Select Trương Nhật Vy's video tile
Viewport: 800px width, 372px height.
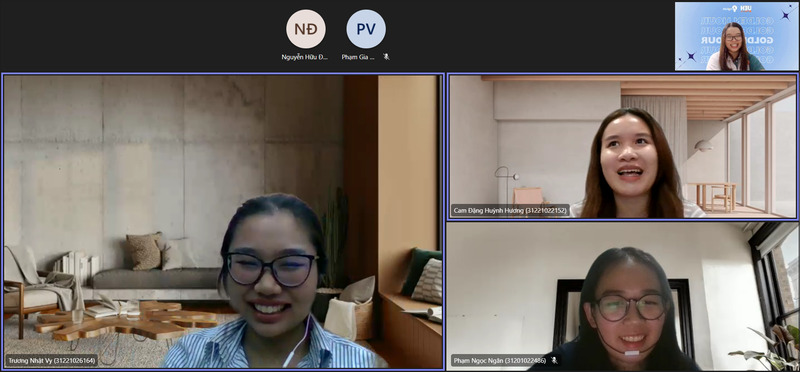tap(223, 221)
